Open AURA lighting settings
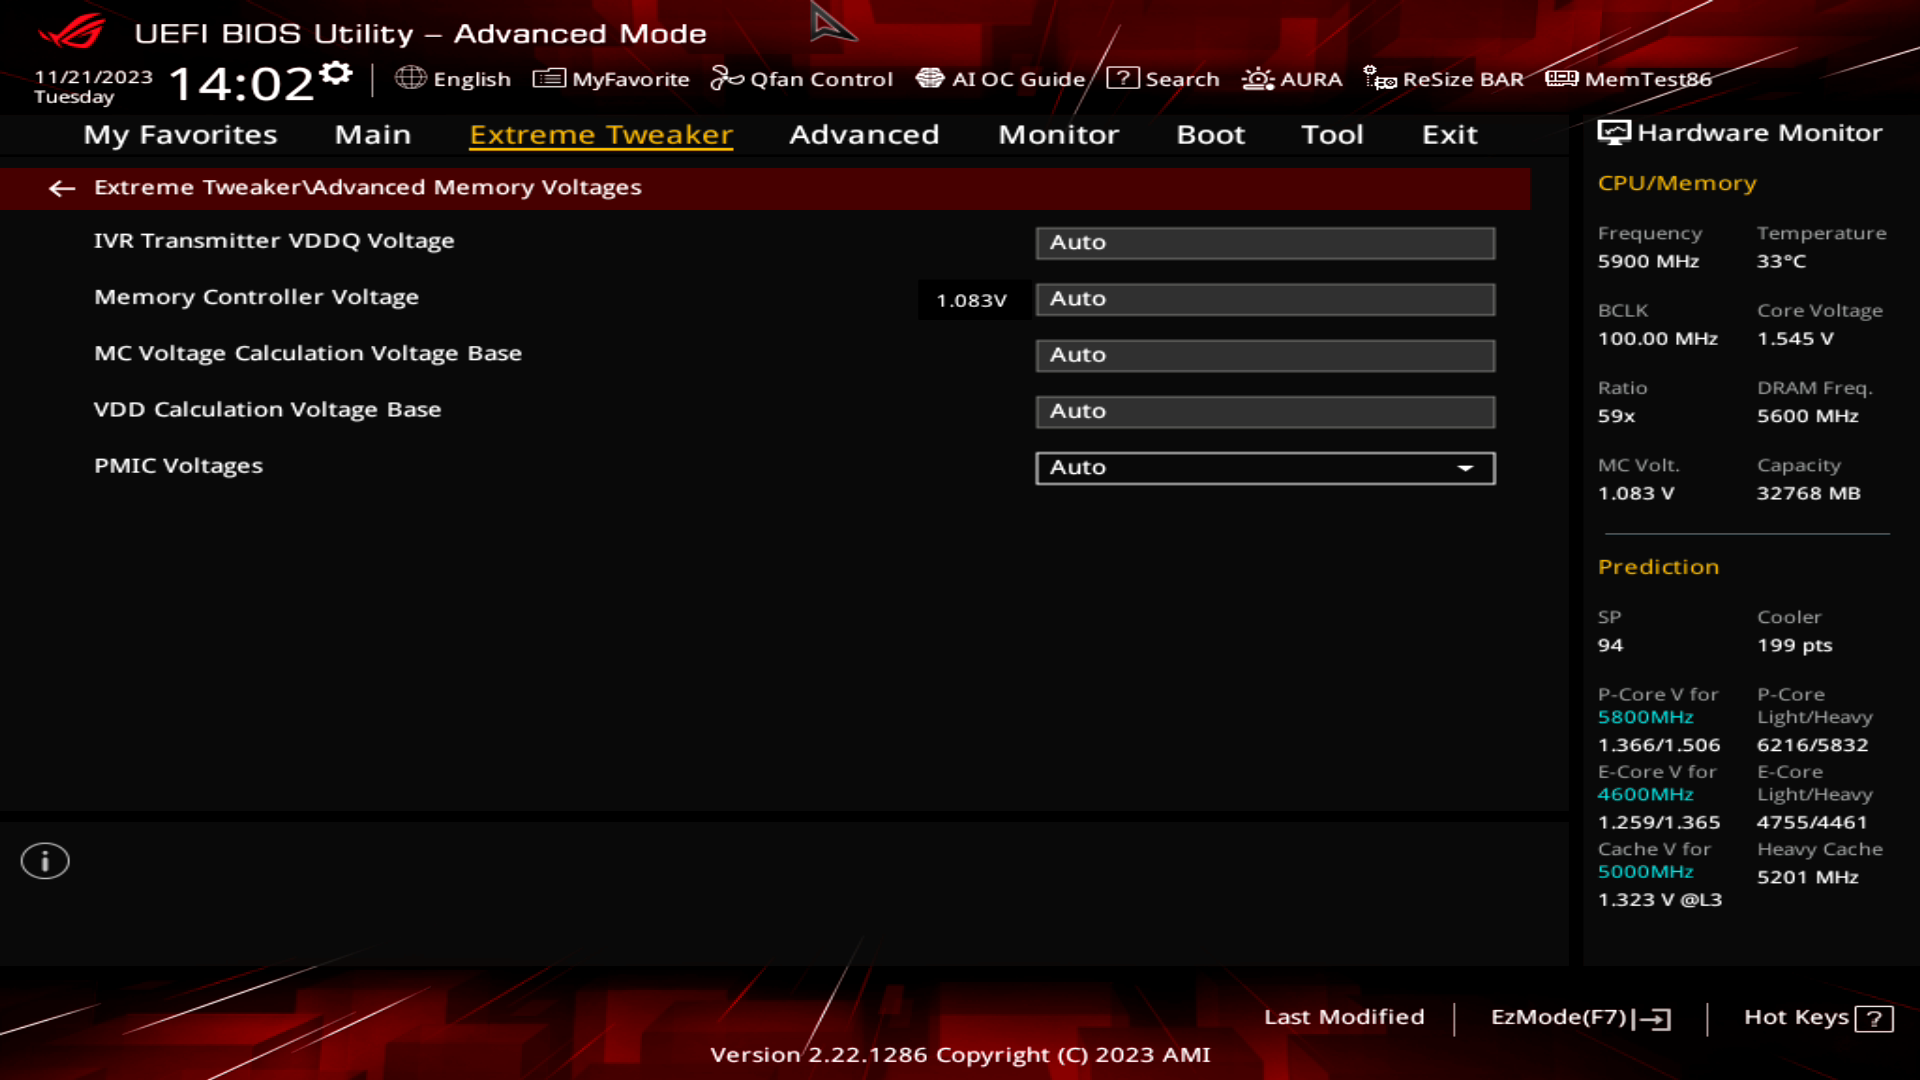This screenshot has width=1920, height=1080. [1292, 79]
